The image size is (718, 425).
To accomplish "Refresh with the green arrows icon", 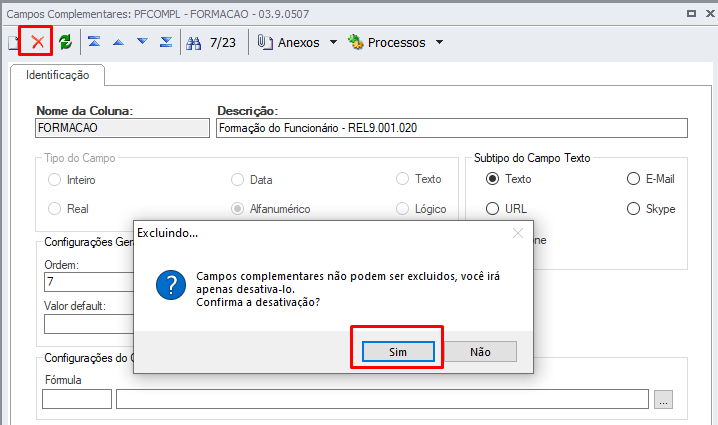I will tap(65, 42).
